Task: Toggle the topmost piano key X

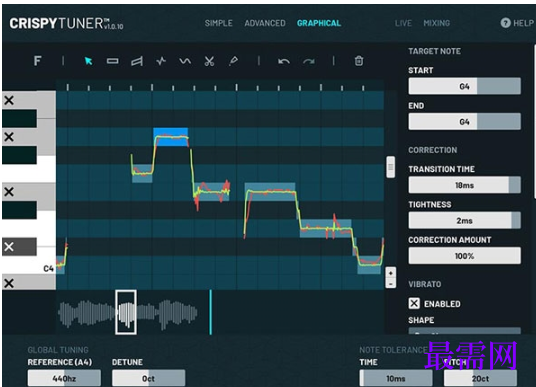Action: click(9, 100)
